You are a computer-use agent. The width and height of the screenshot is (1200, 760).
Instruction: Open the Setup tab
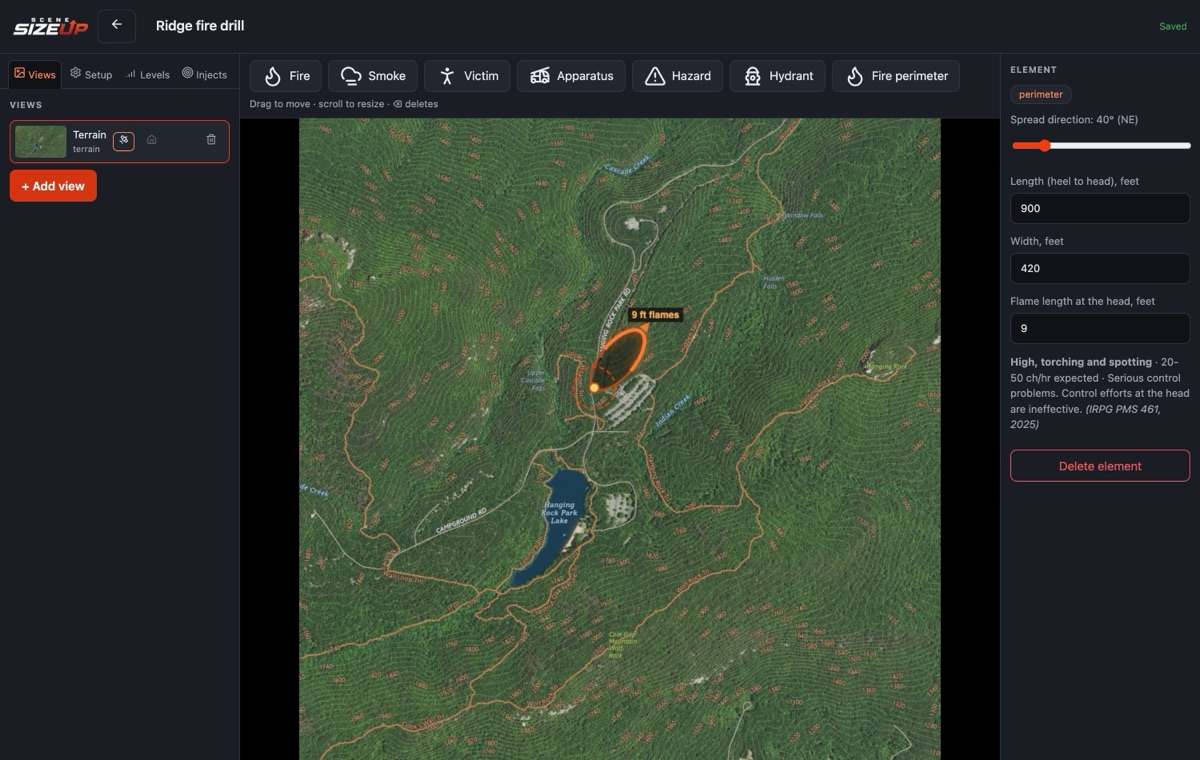[x=91, y=74]
